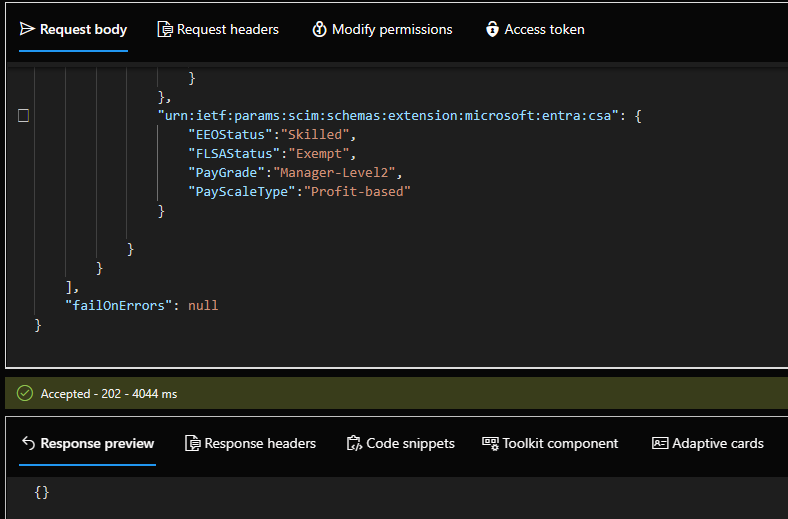Screen dimensions: 788x519
Task: Open the Code snippets tab
Action: (399, 443)
